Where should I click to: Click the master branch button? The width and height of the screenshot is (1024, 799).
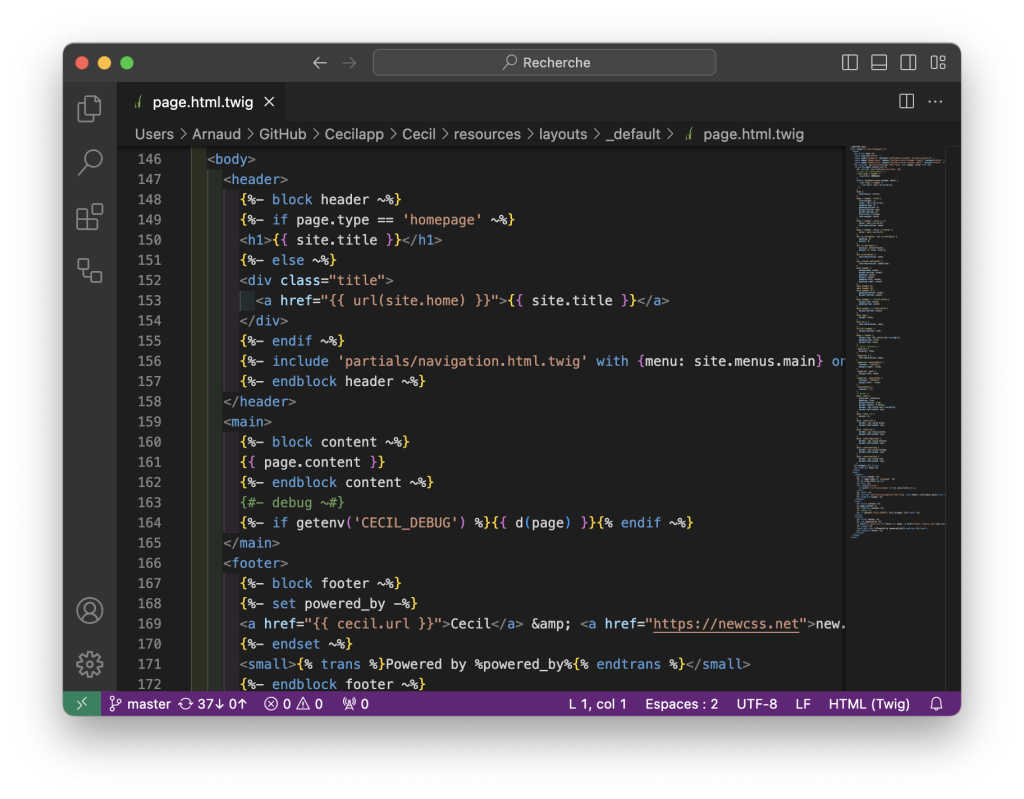click(140, 704)
